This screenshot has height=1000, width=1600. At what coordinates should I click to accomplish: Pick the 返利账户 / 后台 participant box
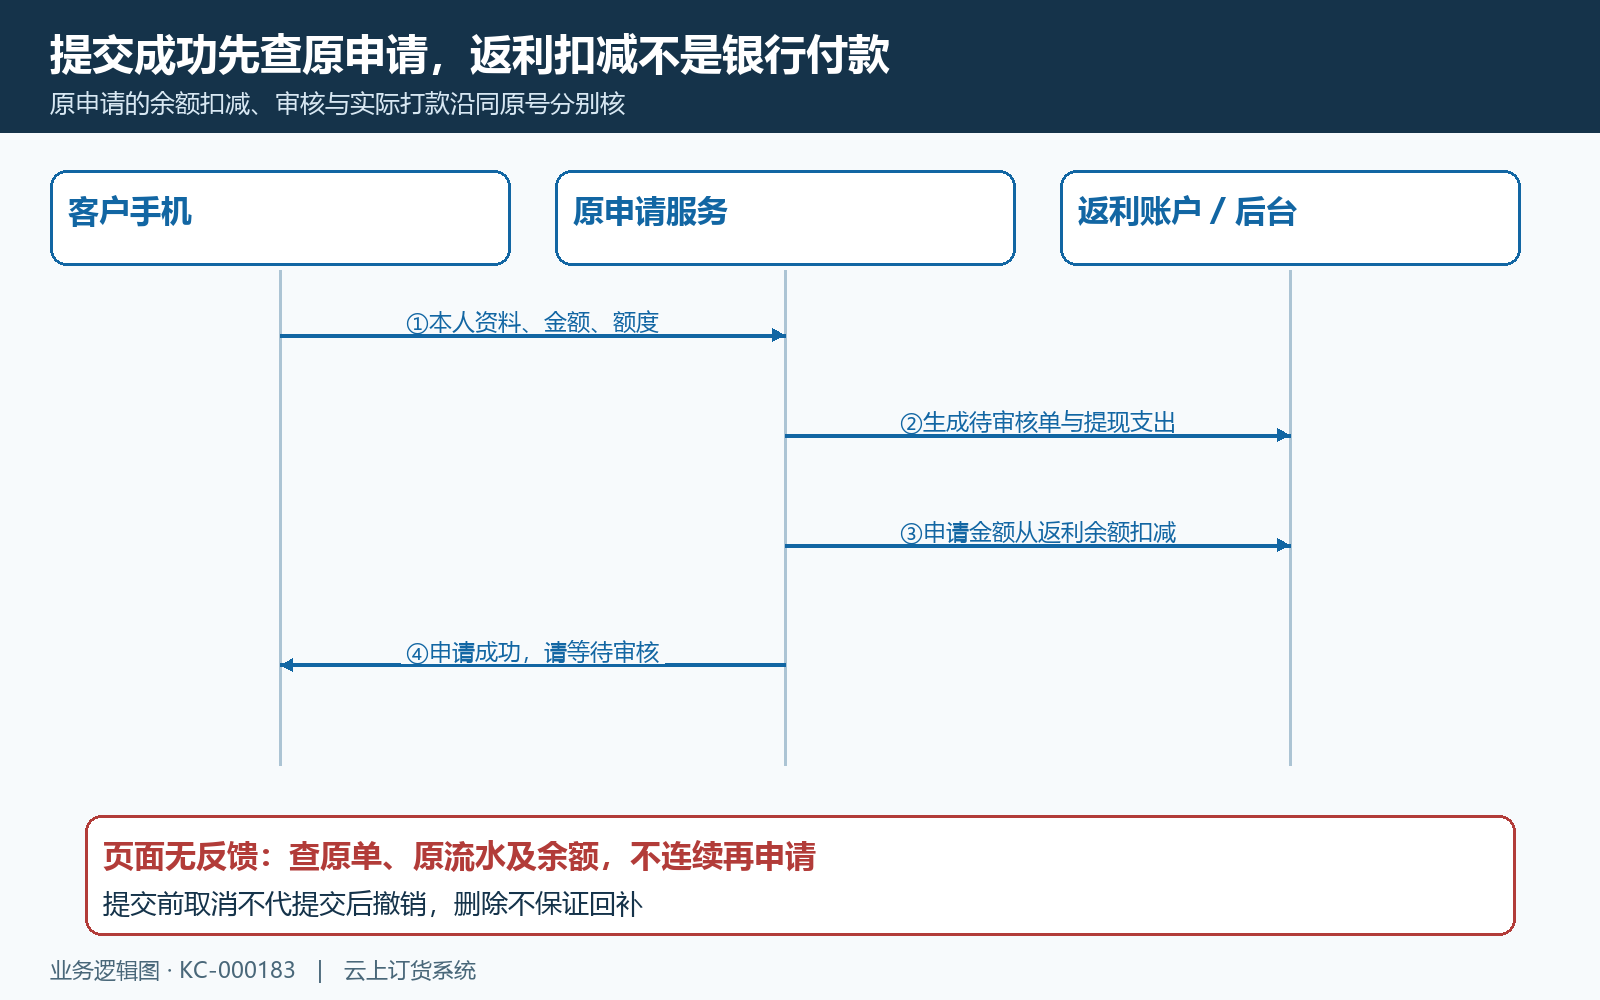coord(1290,218)
